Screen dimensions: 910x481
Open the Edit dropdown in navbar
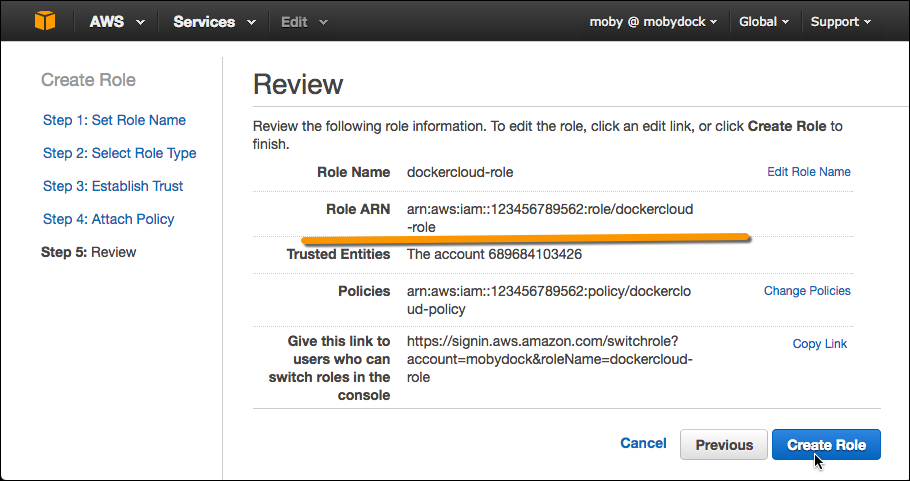(303, 22)
